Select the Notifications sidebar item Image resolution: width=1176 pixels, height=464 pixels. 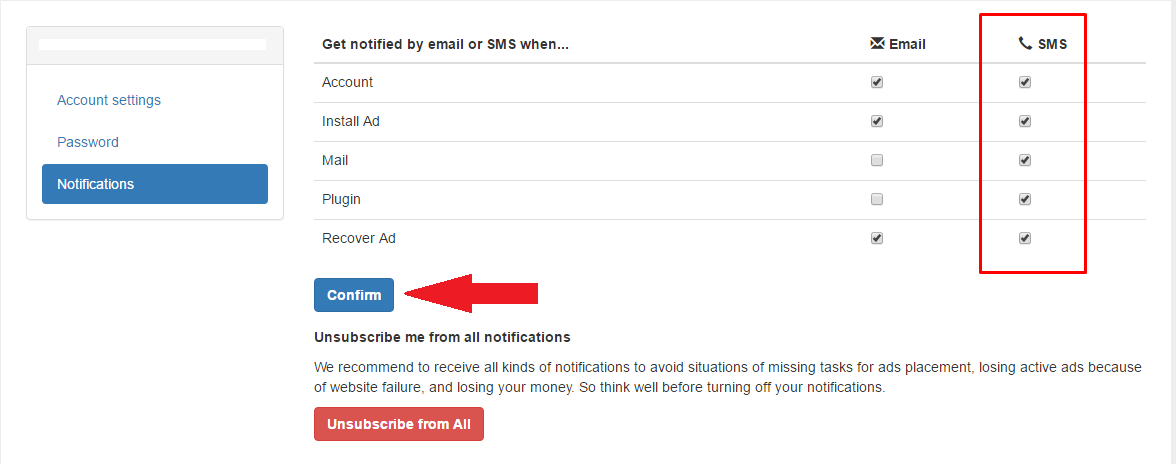click(x=154, y=184)
